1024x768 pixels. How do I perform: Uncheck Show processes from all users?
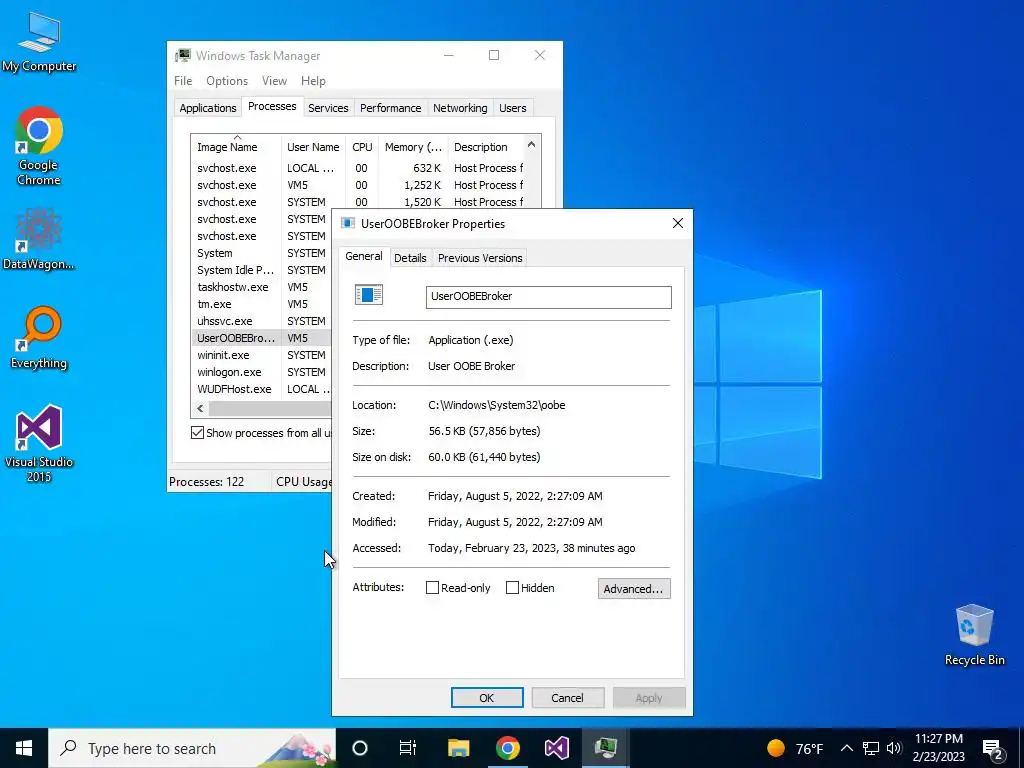[197, 432]
